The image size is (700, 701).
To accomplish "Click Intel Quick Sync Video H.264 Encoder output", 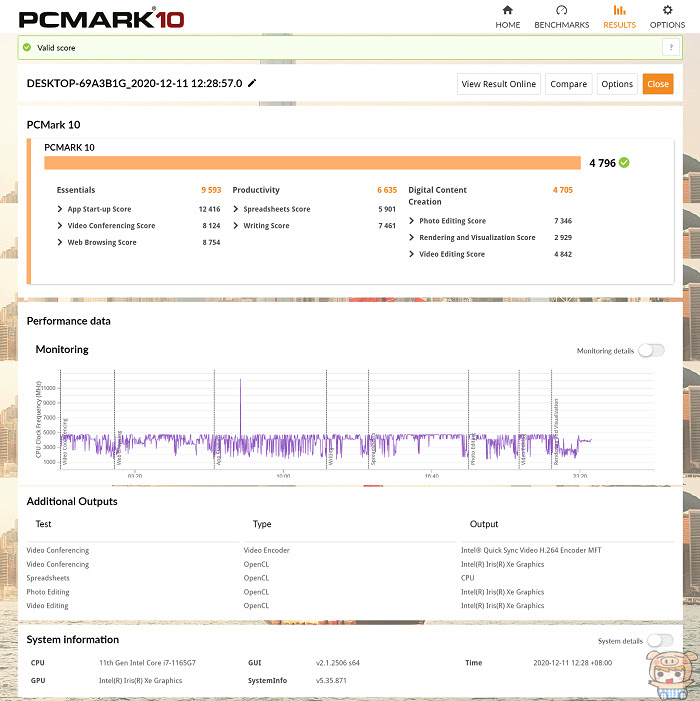I will click(x=531, y=550).
